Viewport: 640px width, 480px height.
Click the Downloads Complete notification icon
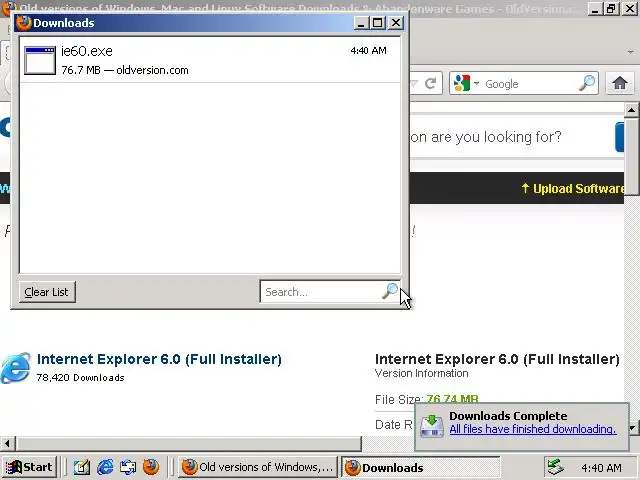(432, 426)
